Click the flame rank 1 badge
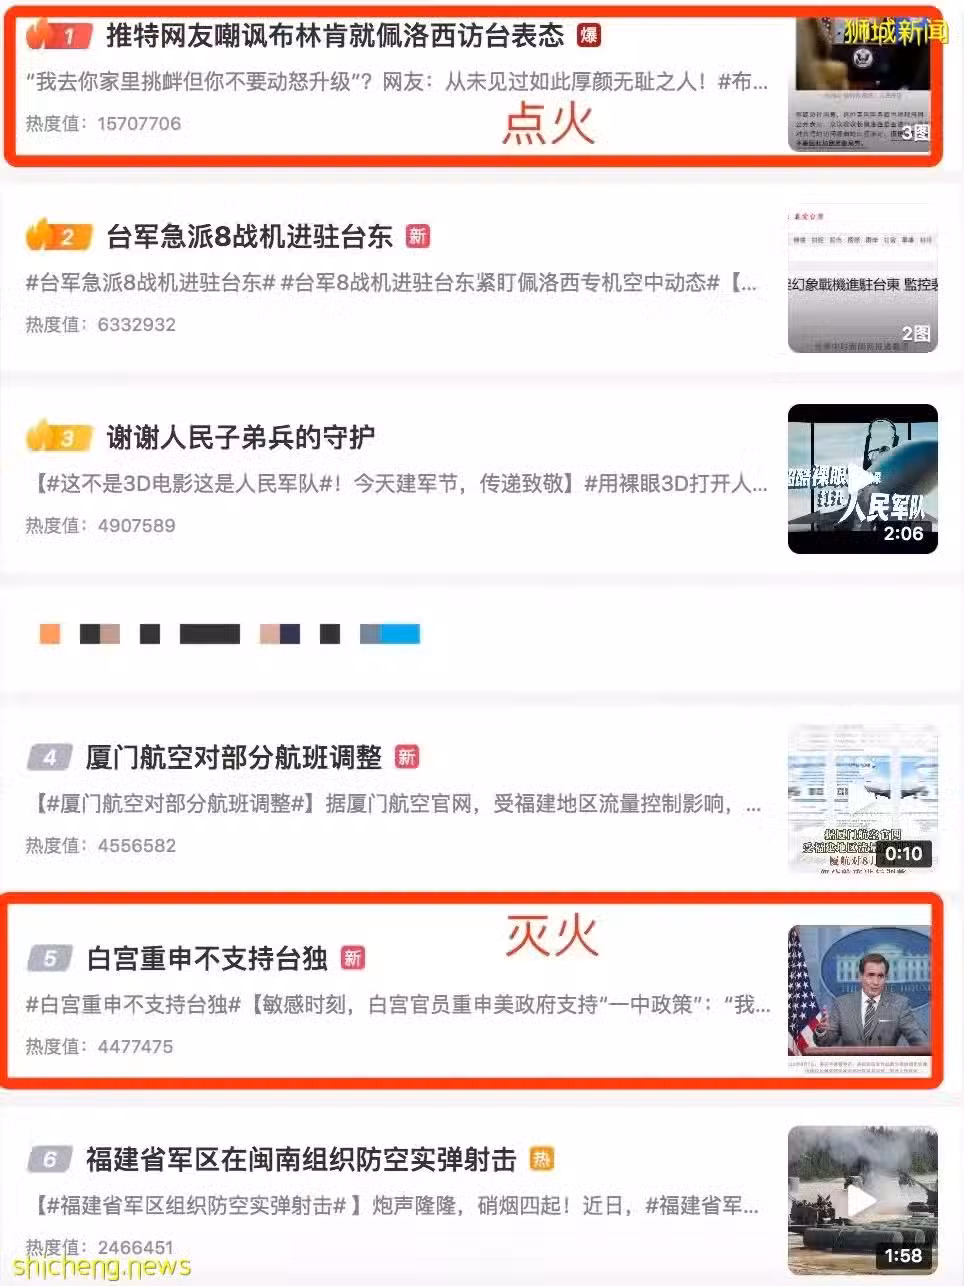 [59, 36]
